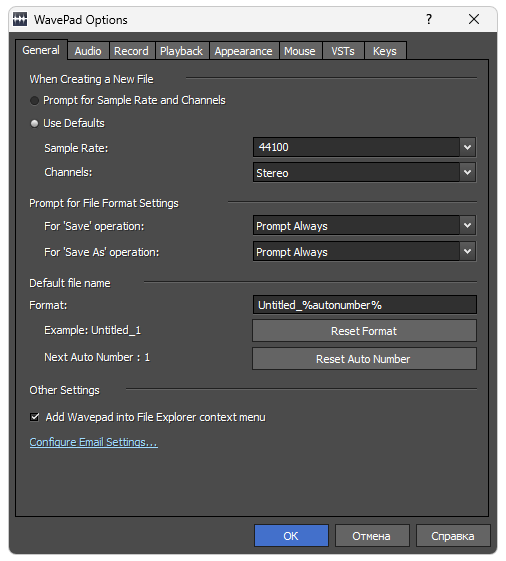
Task: Switch to the VSTs tab
Action: point(343,51)
